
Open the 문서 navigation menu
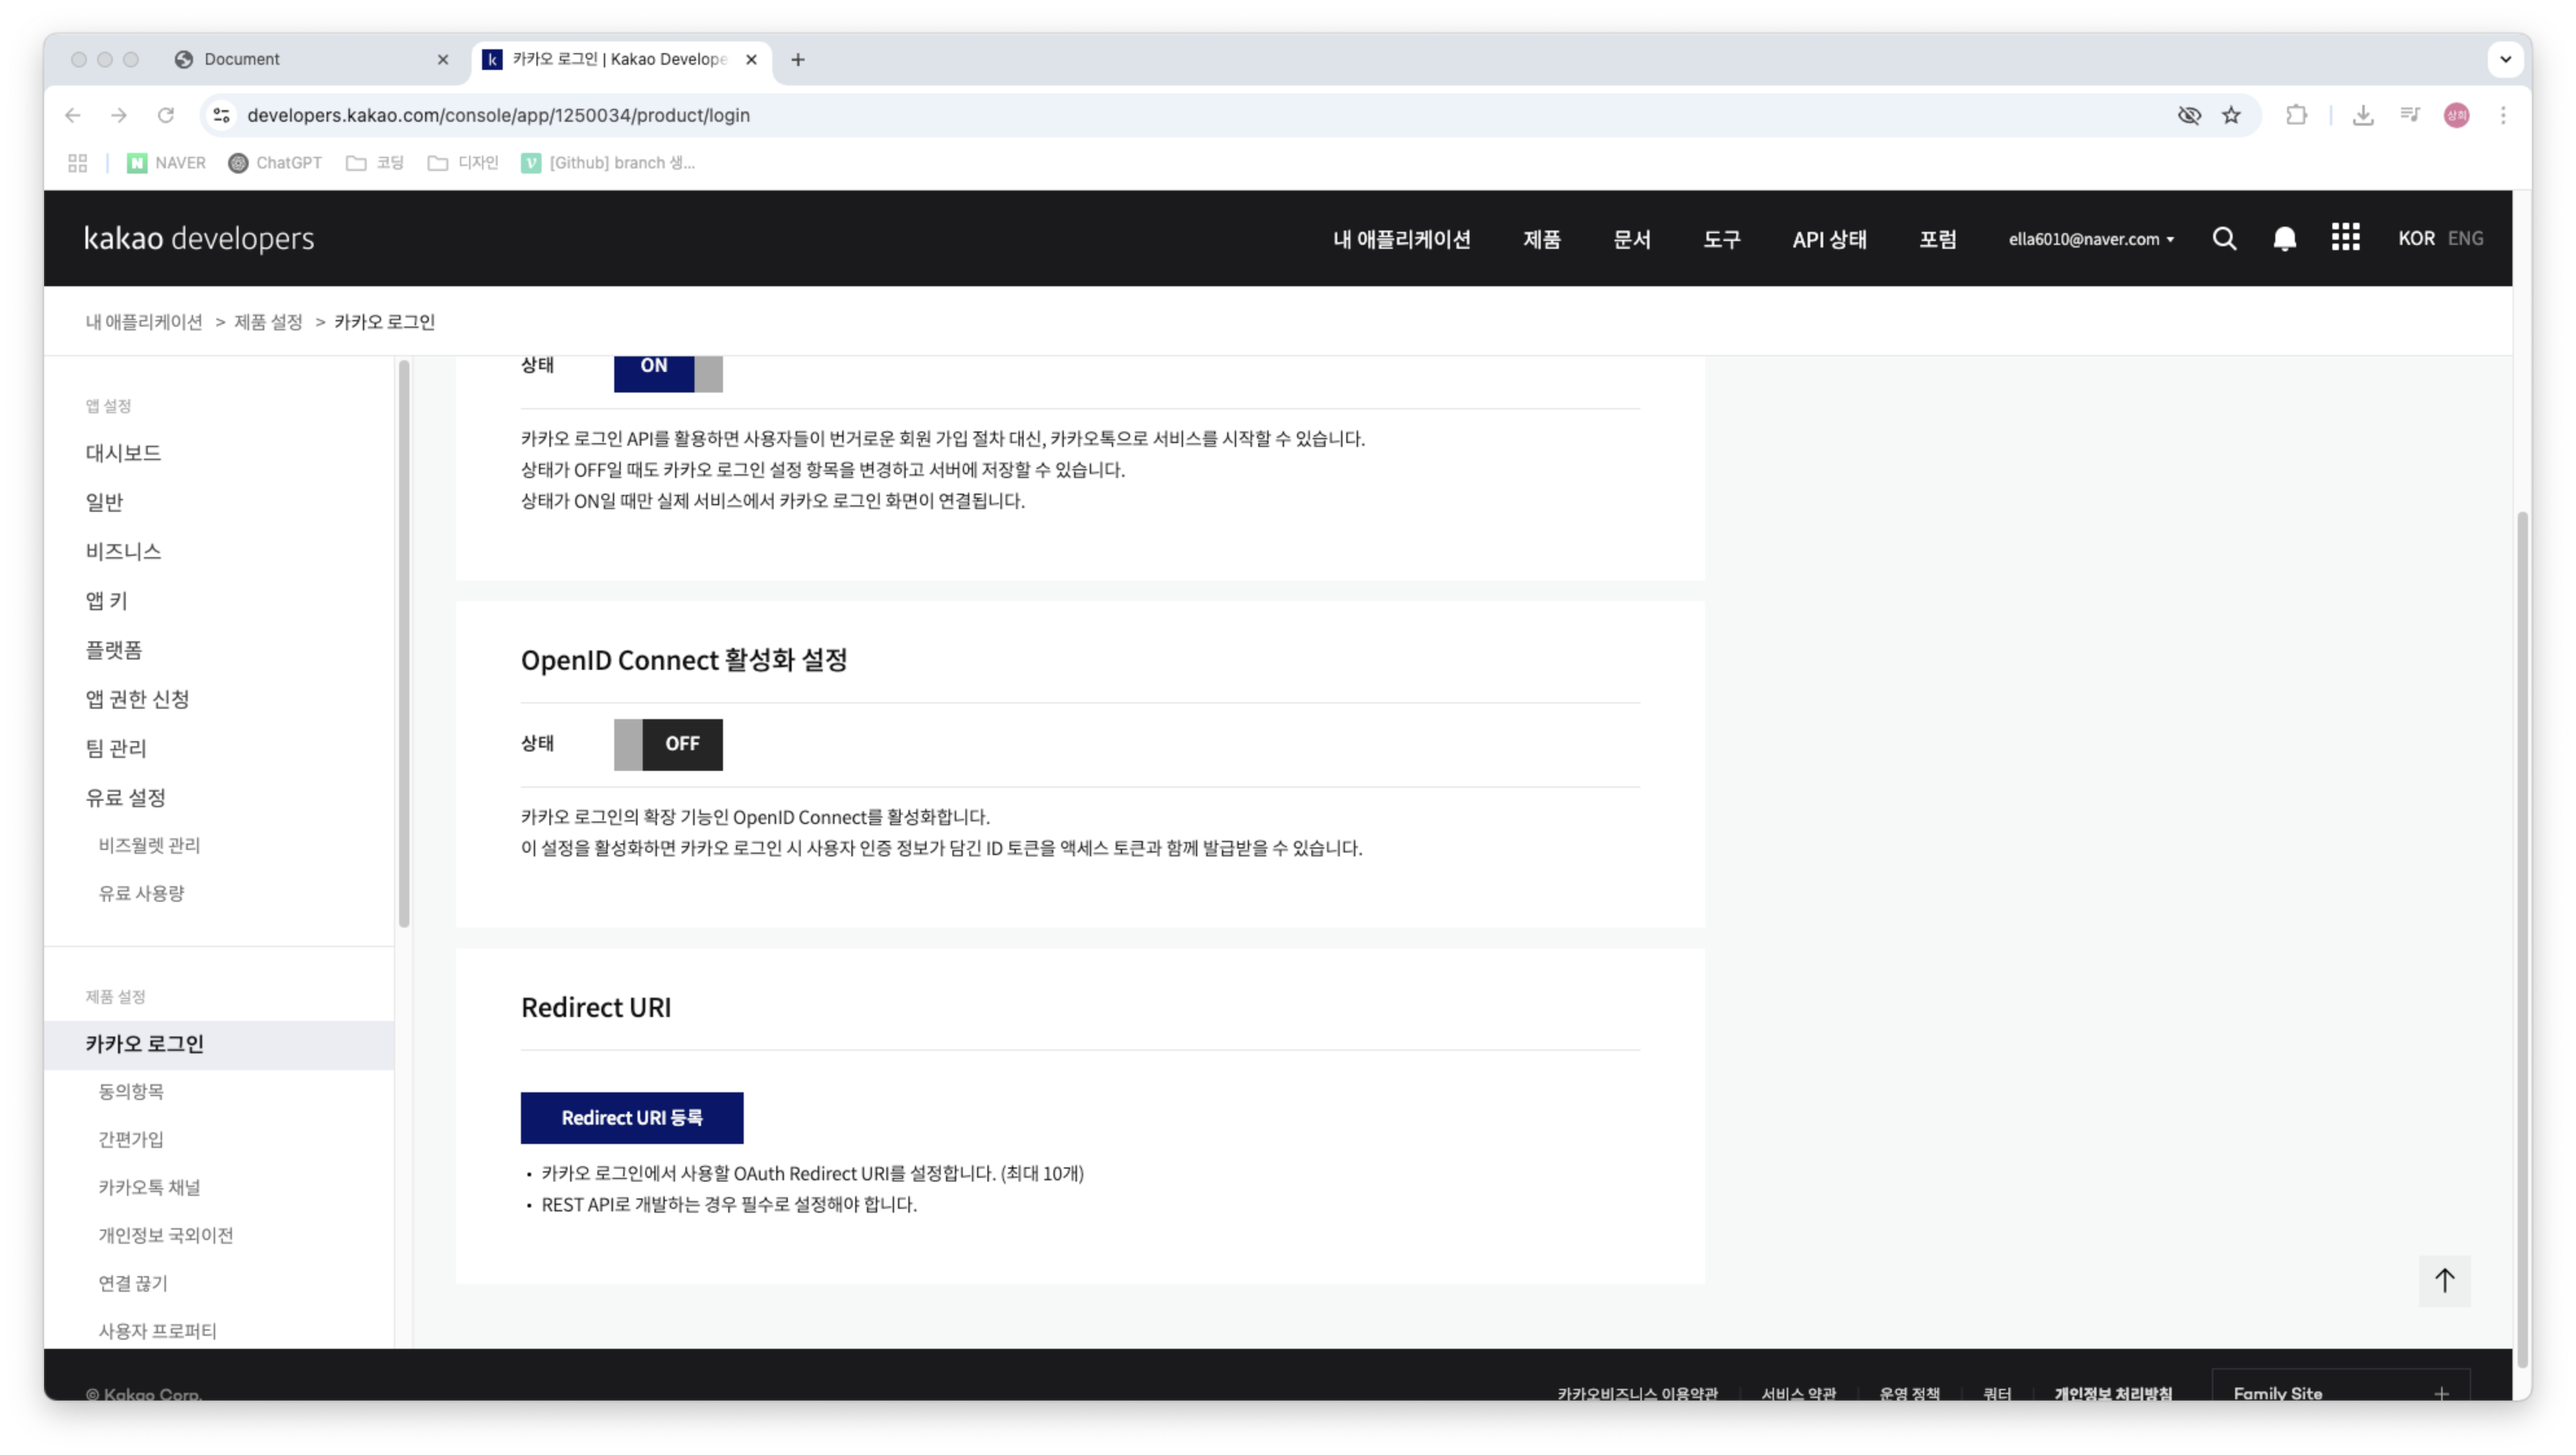[x=1631, y=239]
